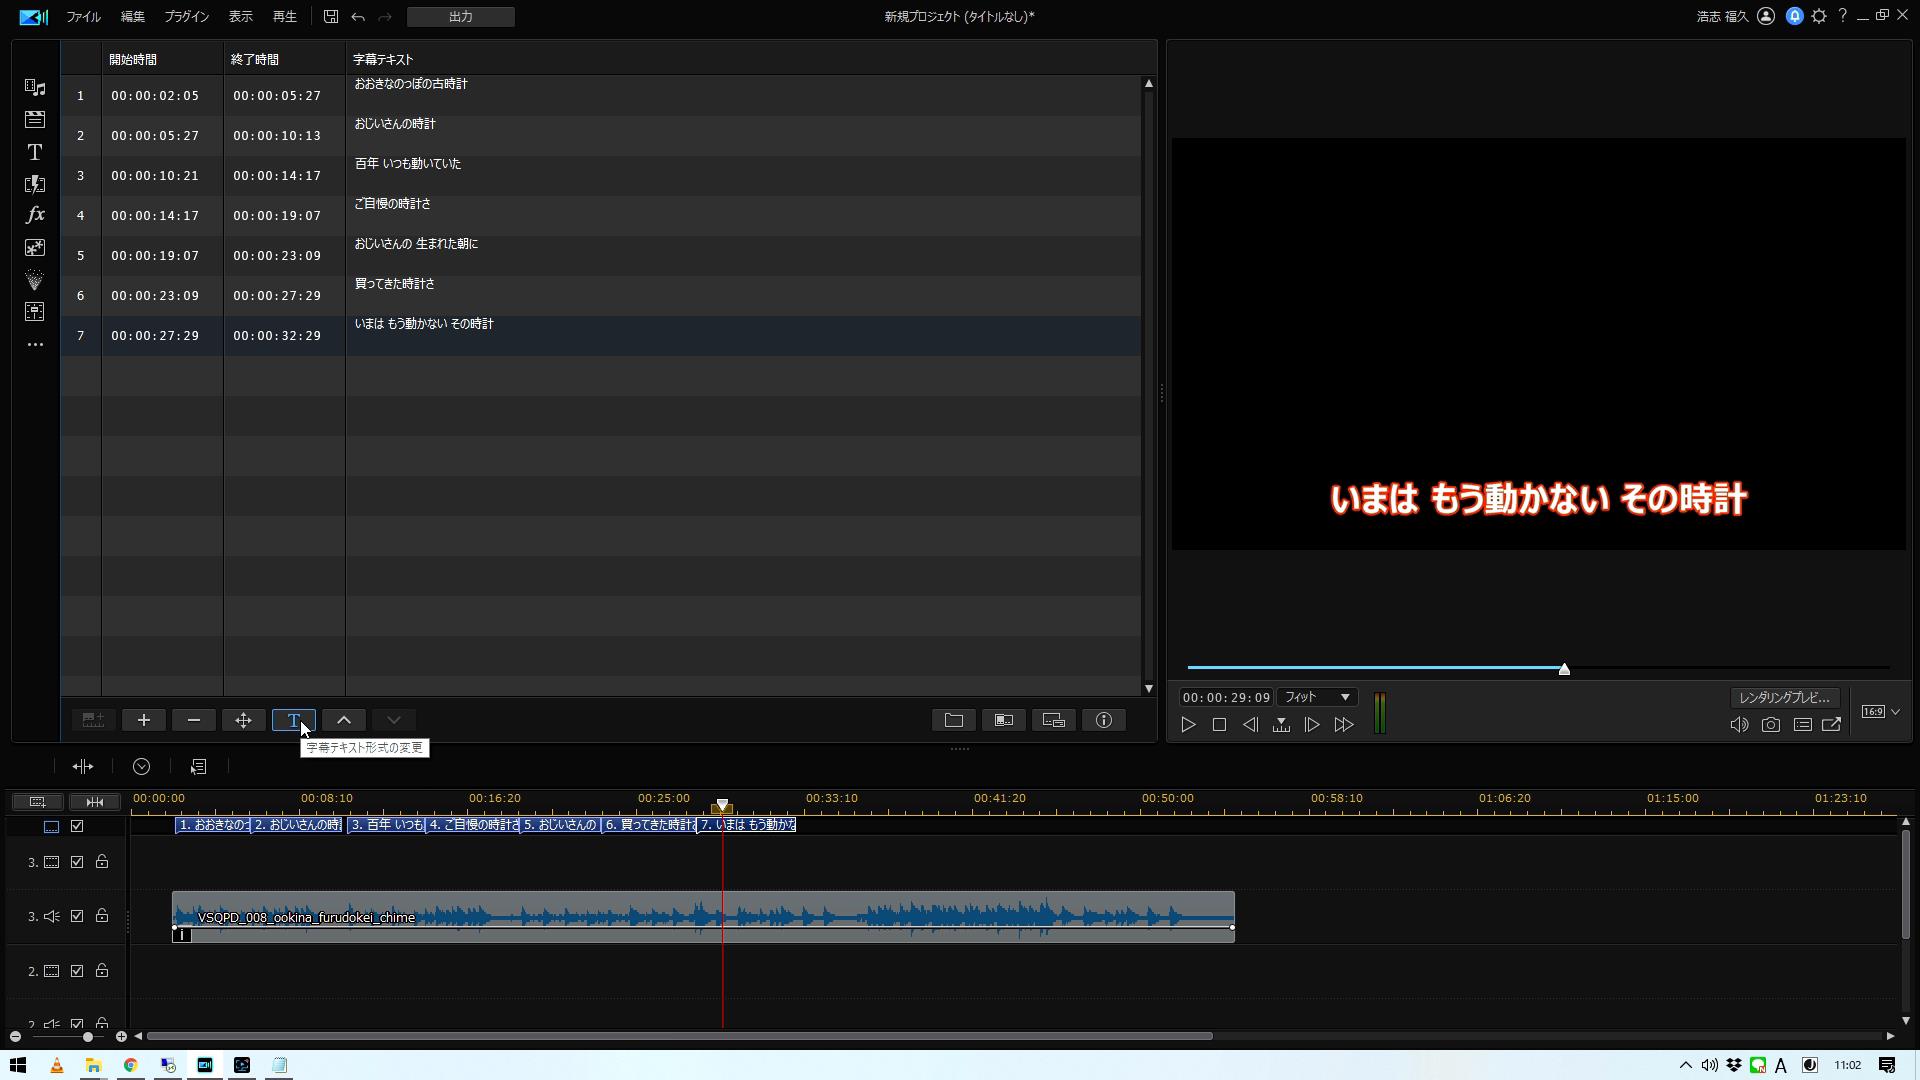This screenshot has height=1080, width=1920.
Task: Unlock audio track 3 via the lock icon
Action: click(102, 916)
